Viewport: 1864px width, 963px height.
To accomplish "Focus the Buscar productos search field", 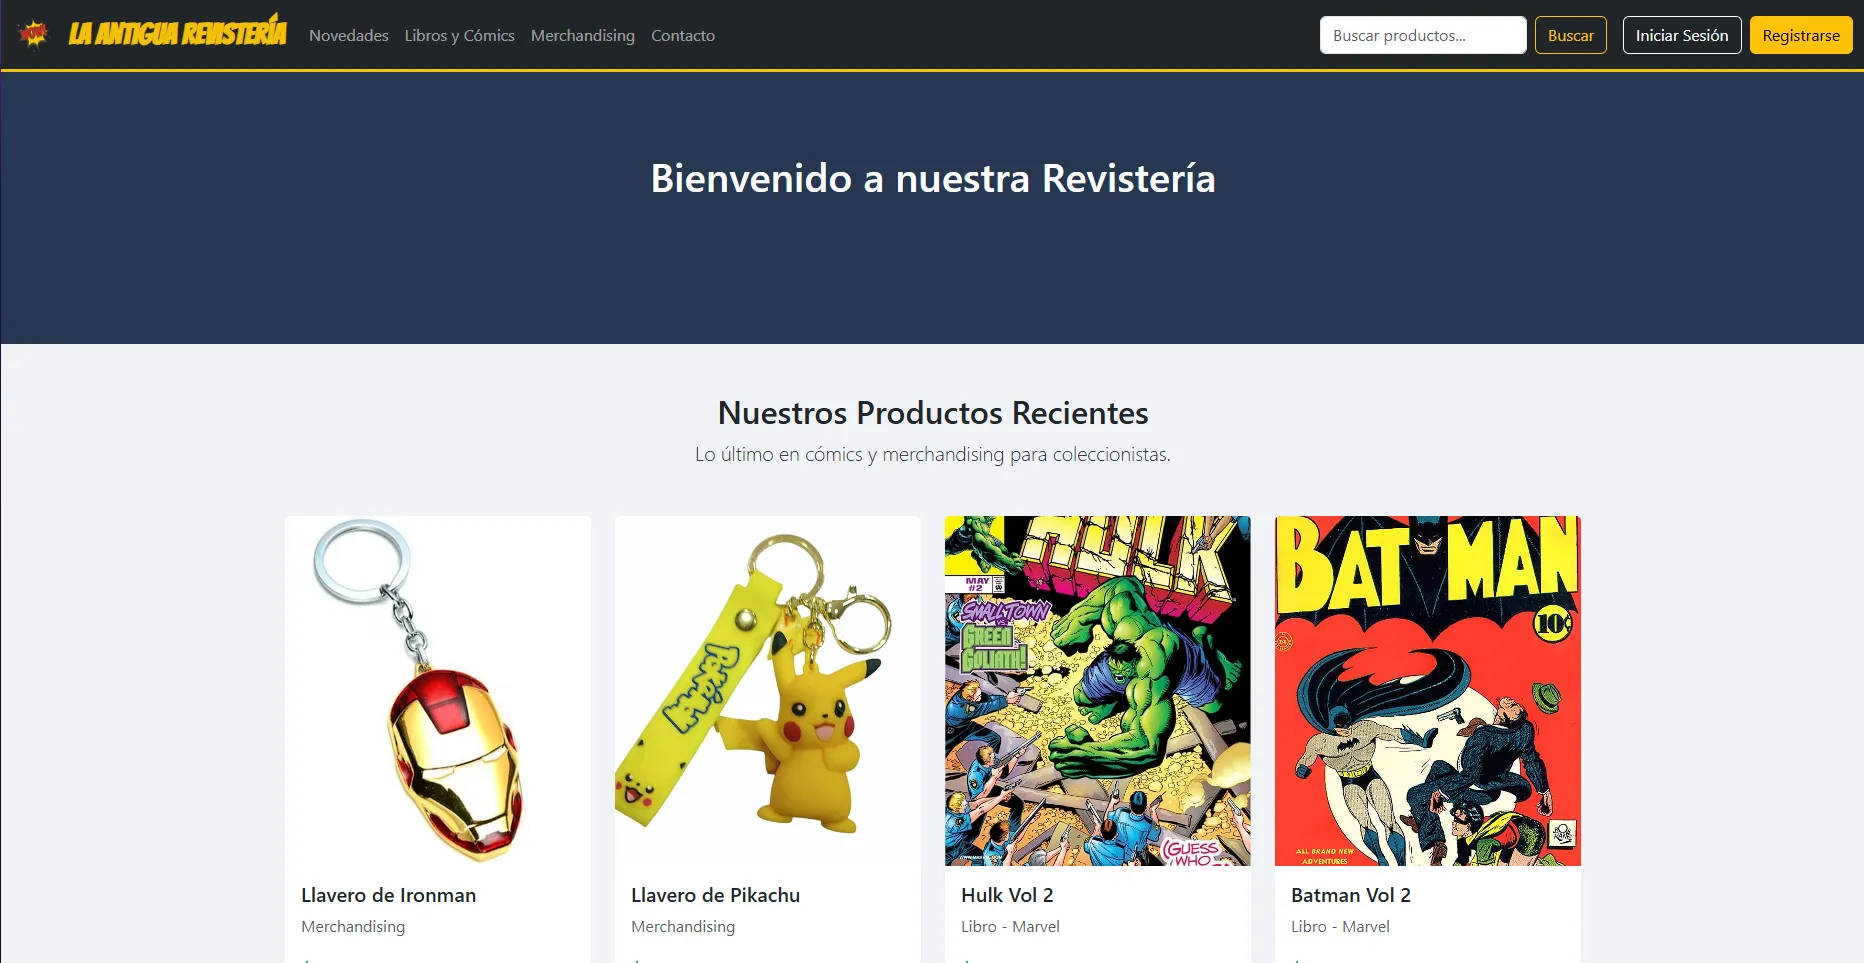I will tap(1422, 36).
